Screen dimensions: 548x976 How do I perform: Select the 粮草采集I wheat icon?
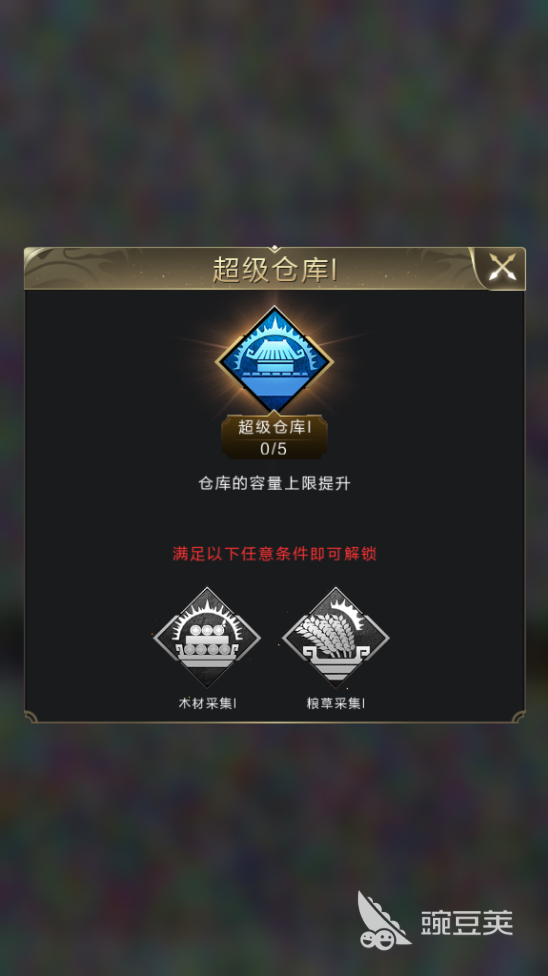pyautogui.click(x=336, y=637)
